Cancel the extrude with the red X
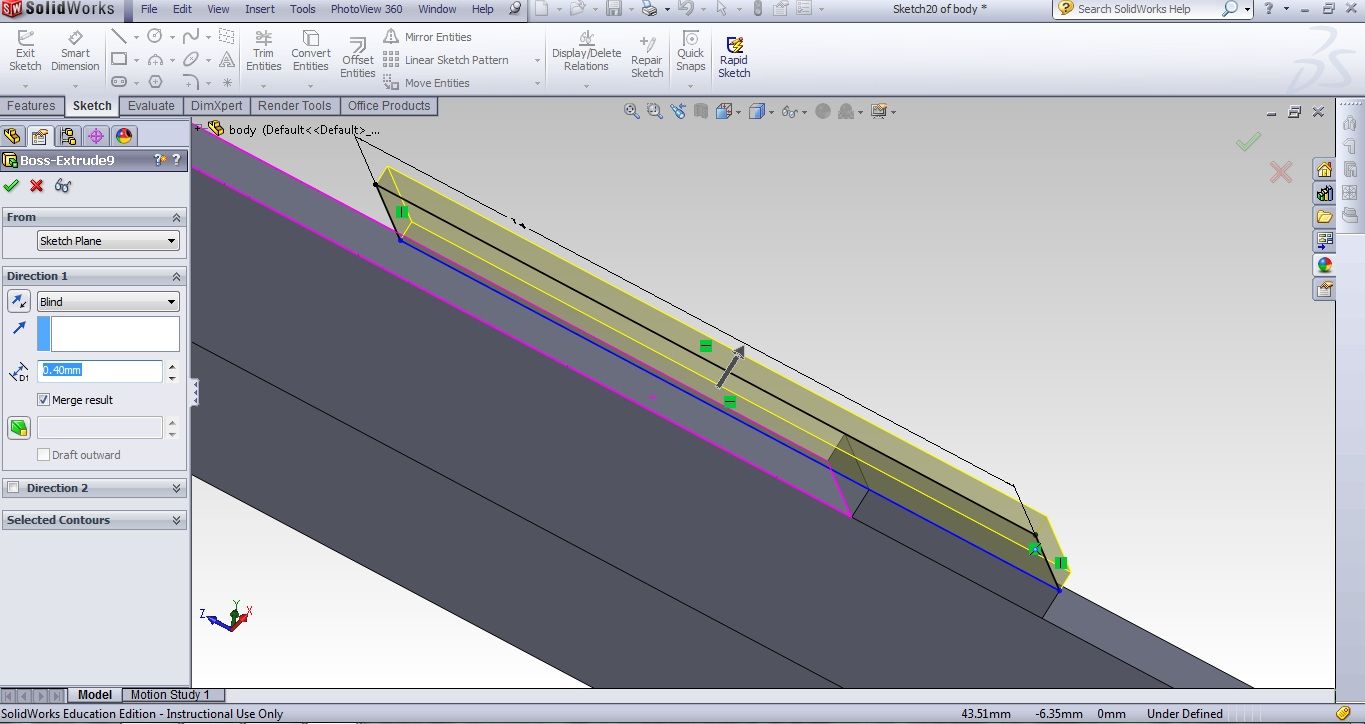Viewport: 1365px width, 724px height. pyautogui.click(x=37, y=186)
